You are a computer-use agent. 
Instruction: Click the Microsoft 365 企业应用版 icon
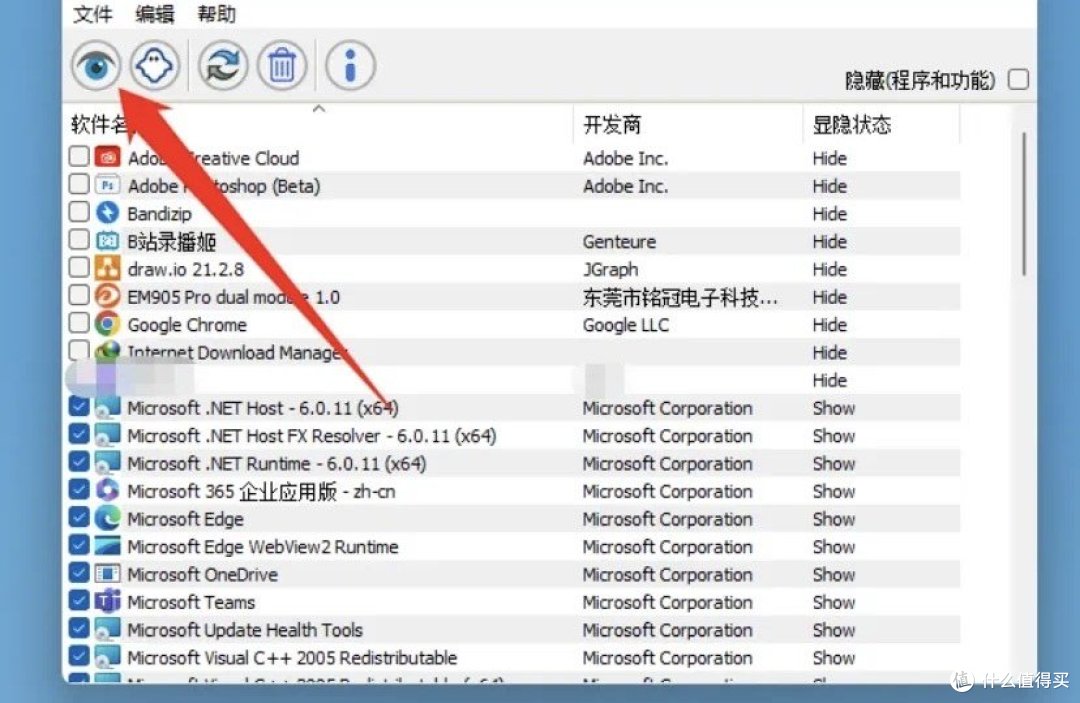pyautogui.click(x=107, y=490)
